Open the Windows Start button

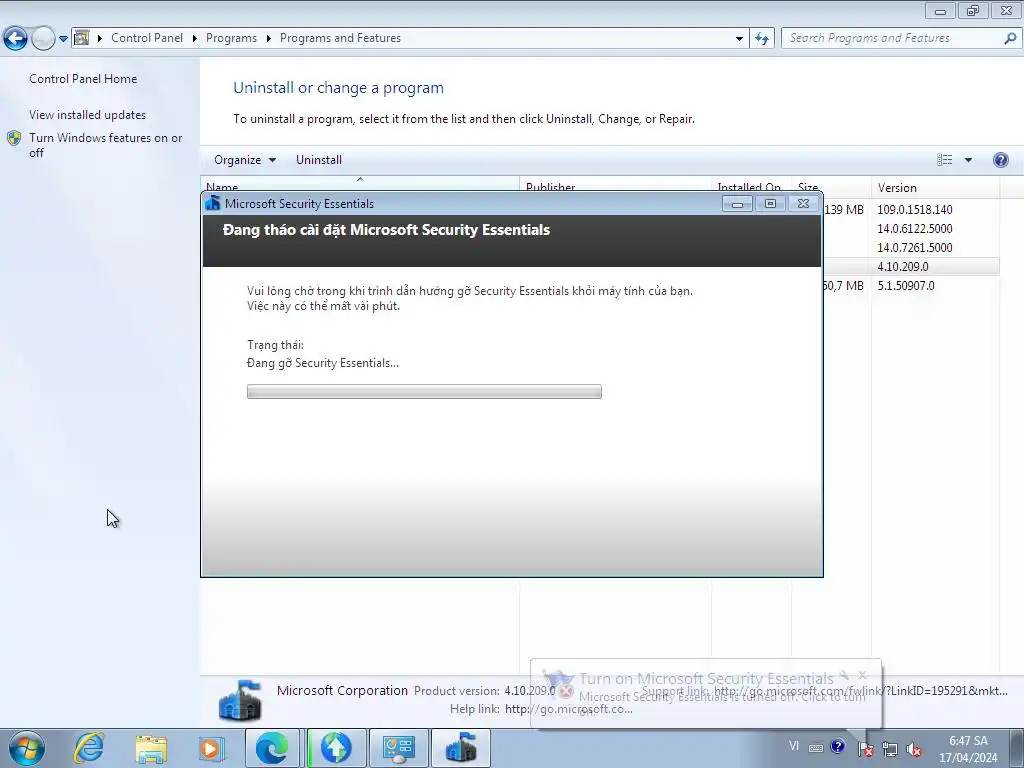click(27, 748)
